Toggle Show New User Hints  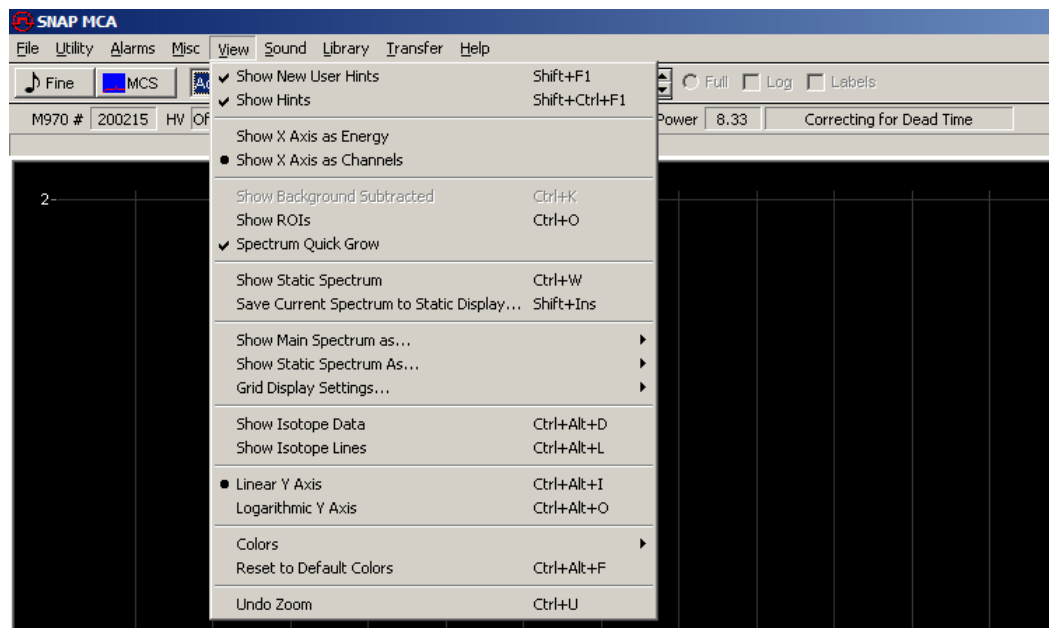(433, 76)
